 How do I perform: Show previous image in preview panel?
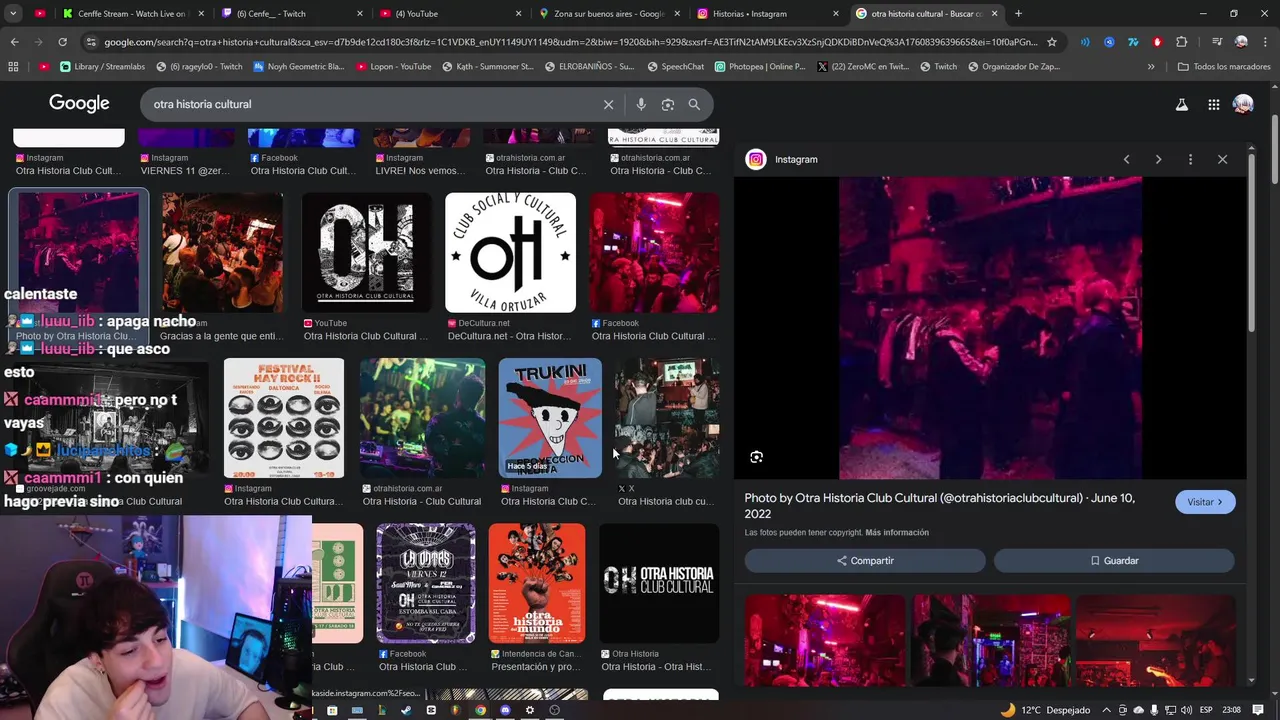[1127, 159]
